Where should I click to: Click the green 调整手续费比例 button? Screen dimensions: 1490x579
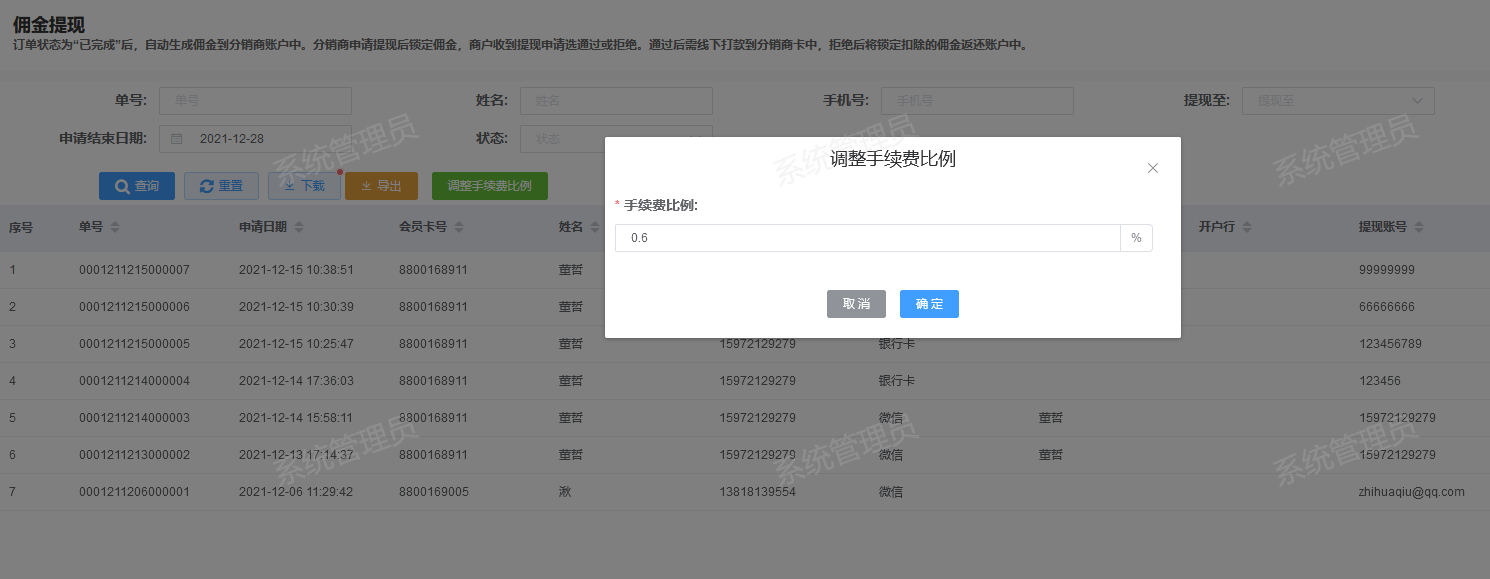[489, 186]
